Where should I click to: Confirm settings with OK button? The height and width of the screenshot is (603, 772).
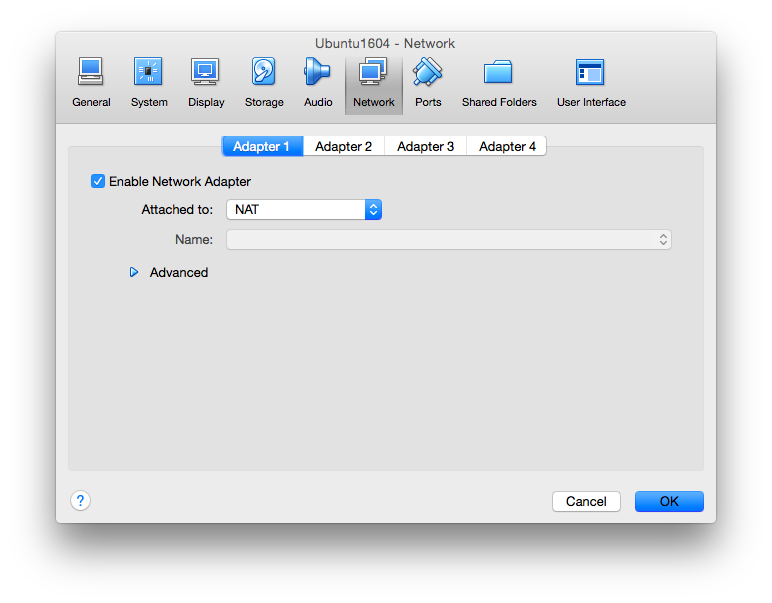[668, 501]
